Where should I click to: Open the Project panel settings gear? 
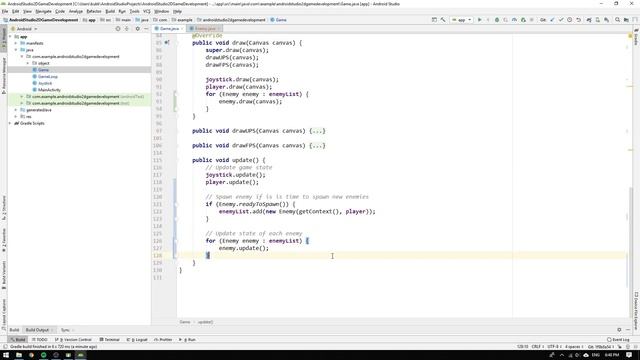(x=138, y=29)
